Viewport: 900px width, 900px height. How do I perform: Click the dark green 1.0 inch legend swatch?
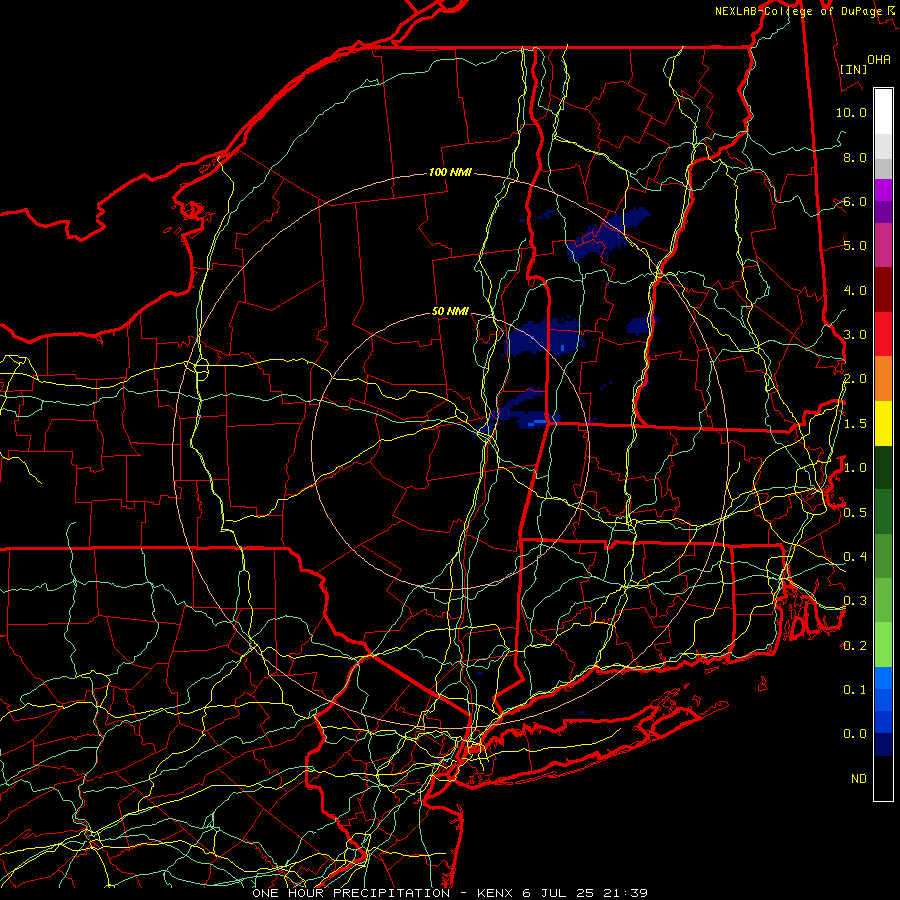[883, 468]
